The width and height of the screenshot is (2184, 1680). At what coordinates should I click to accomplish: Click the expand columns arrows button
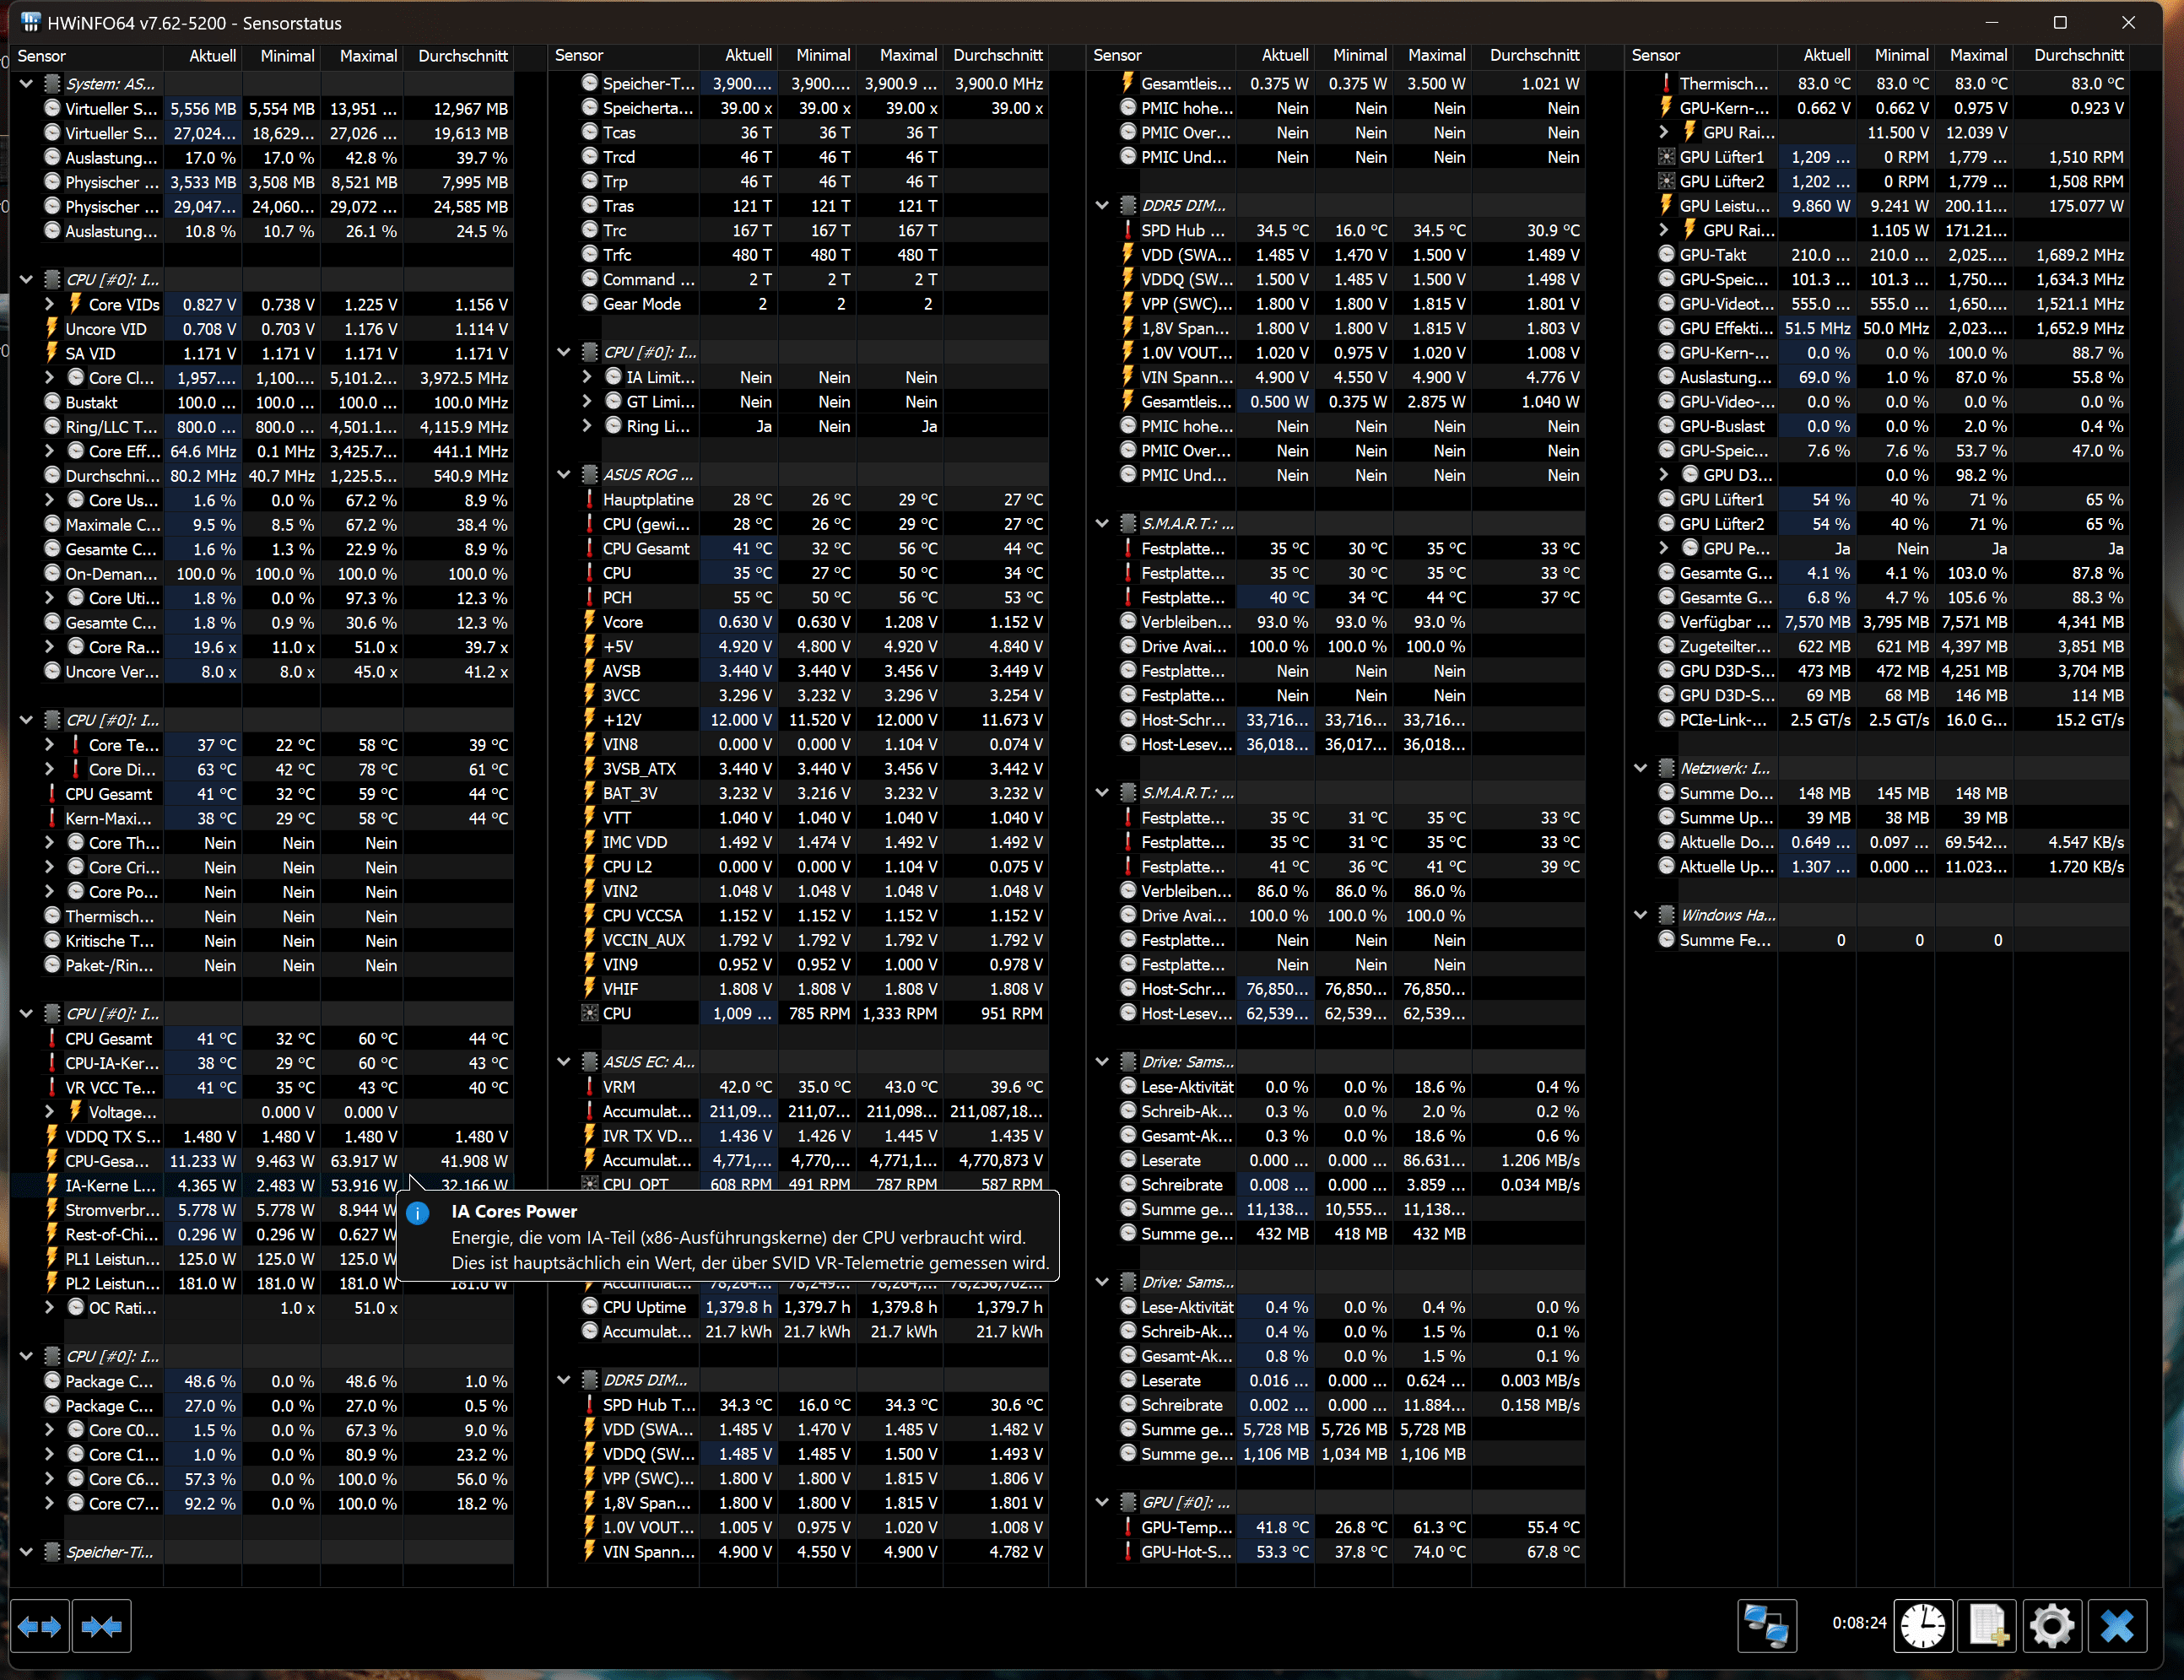pyautogui.click(x=40, y=1626)
